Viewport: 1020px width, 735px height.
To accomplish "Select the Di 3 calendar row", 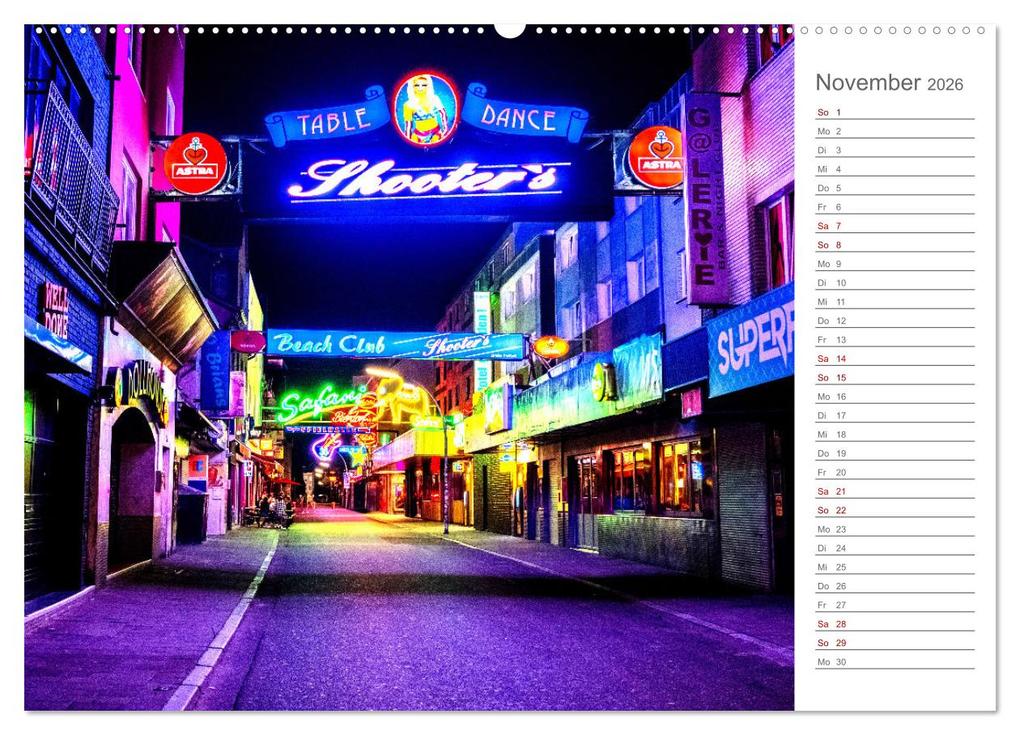I will pos(894,150).
